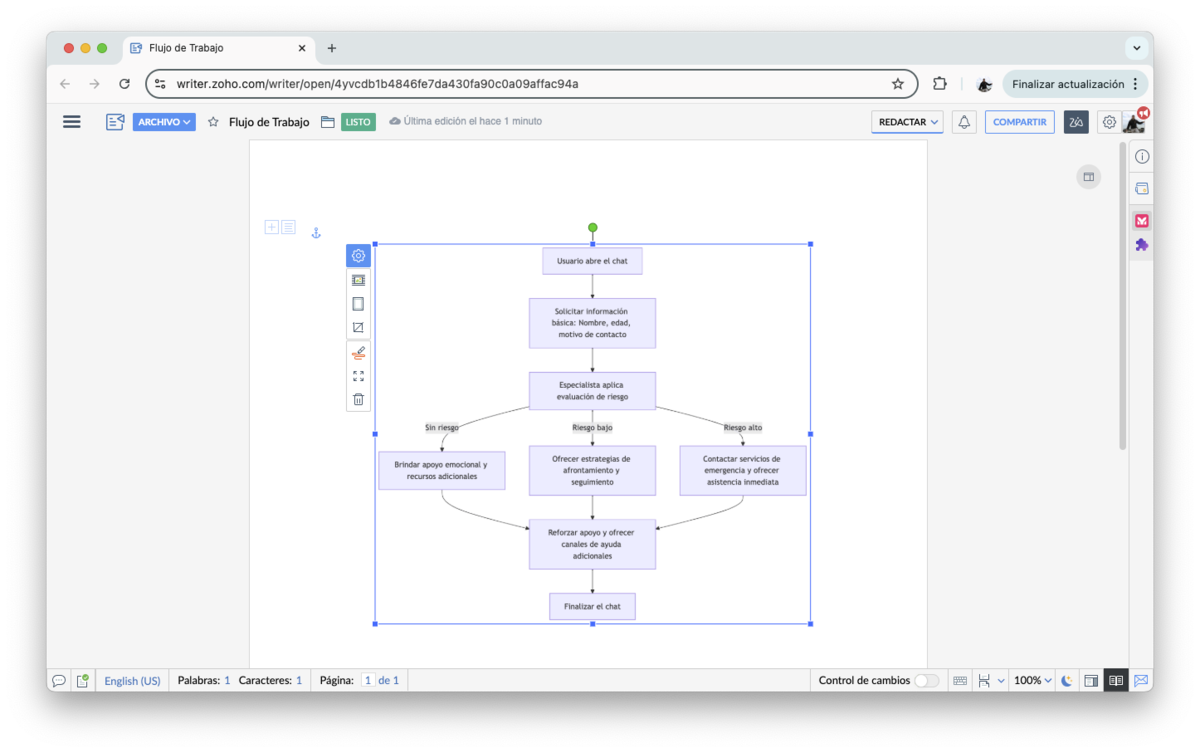The image size is (1200, 753).
Task: Toggle night mode moon icon
Action: 1067,681
